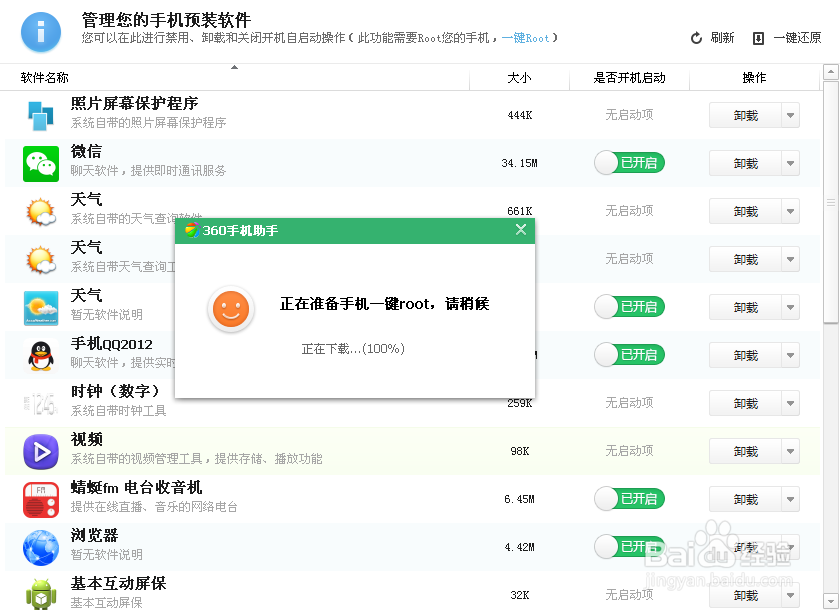Select the 天气 icon in the 661K row
840x610 pixels.
tap(41, 212)
